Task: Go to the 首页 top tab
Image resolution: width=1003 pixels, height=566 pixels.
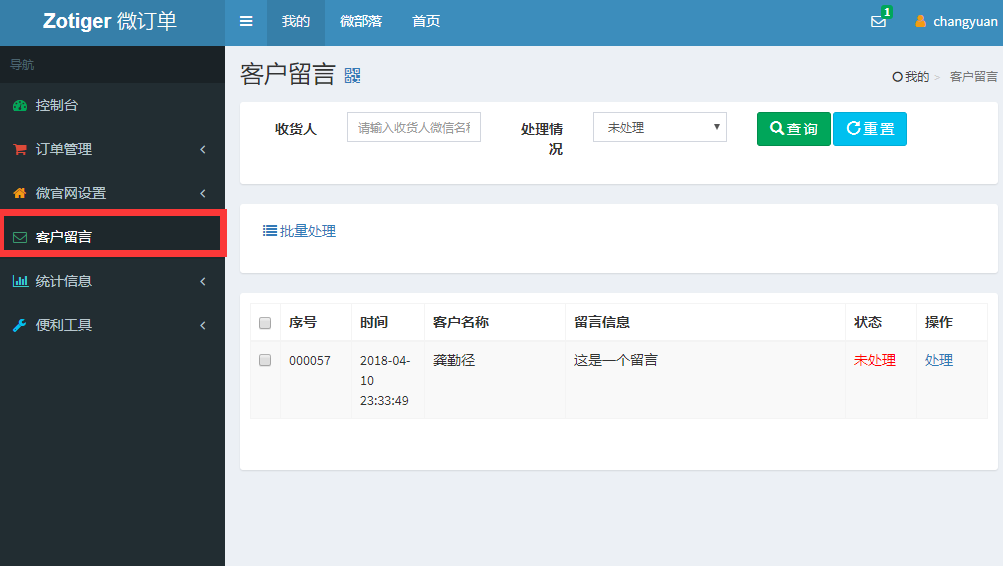Action: (426, 22)
